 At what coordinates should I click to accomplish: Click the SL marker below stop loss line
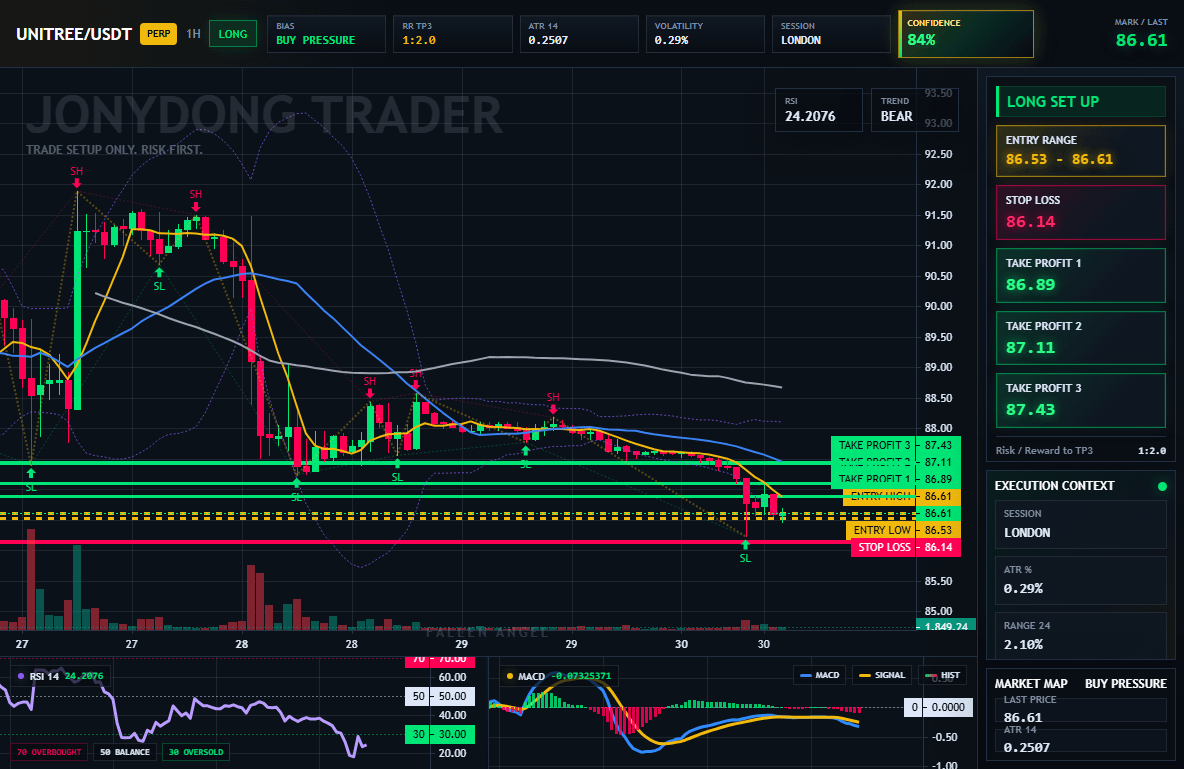point(745,553)
